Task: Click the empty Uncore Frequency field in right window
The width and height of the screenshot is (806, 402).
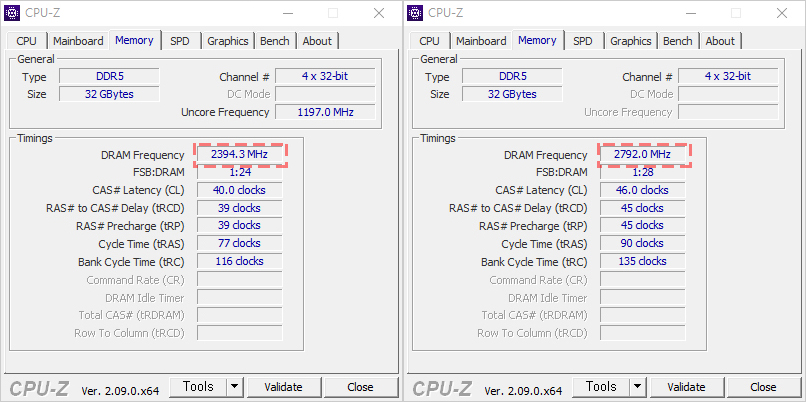Action: 728,112
